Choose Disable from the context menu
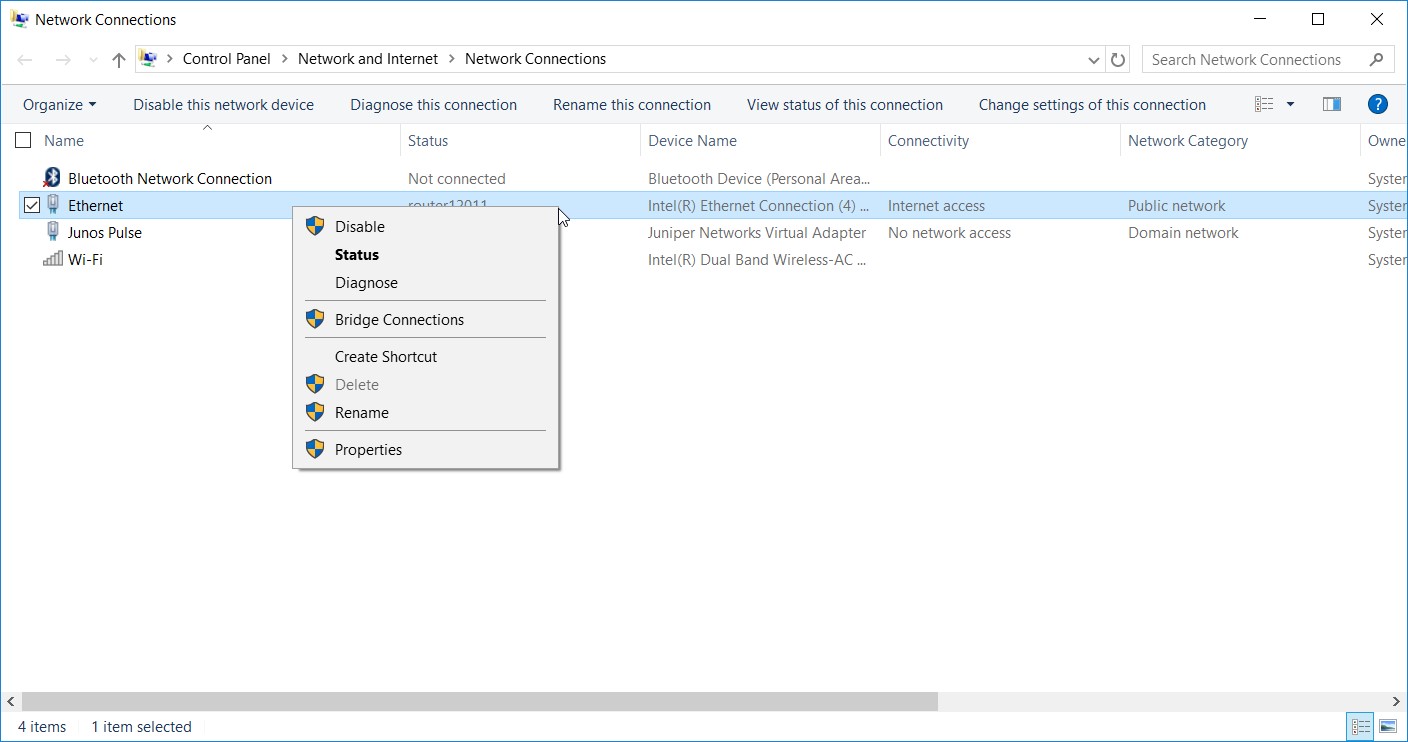This screenshot has width=1408, height=742. 425,226
